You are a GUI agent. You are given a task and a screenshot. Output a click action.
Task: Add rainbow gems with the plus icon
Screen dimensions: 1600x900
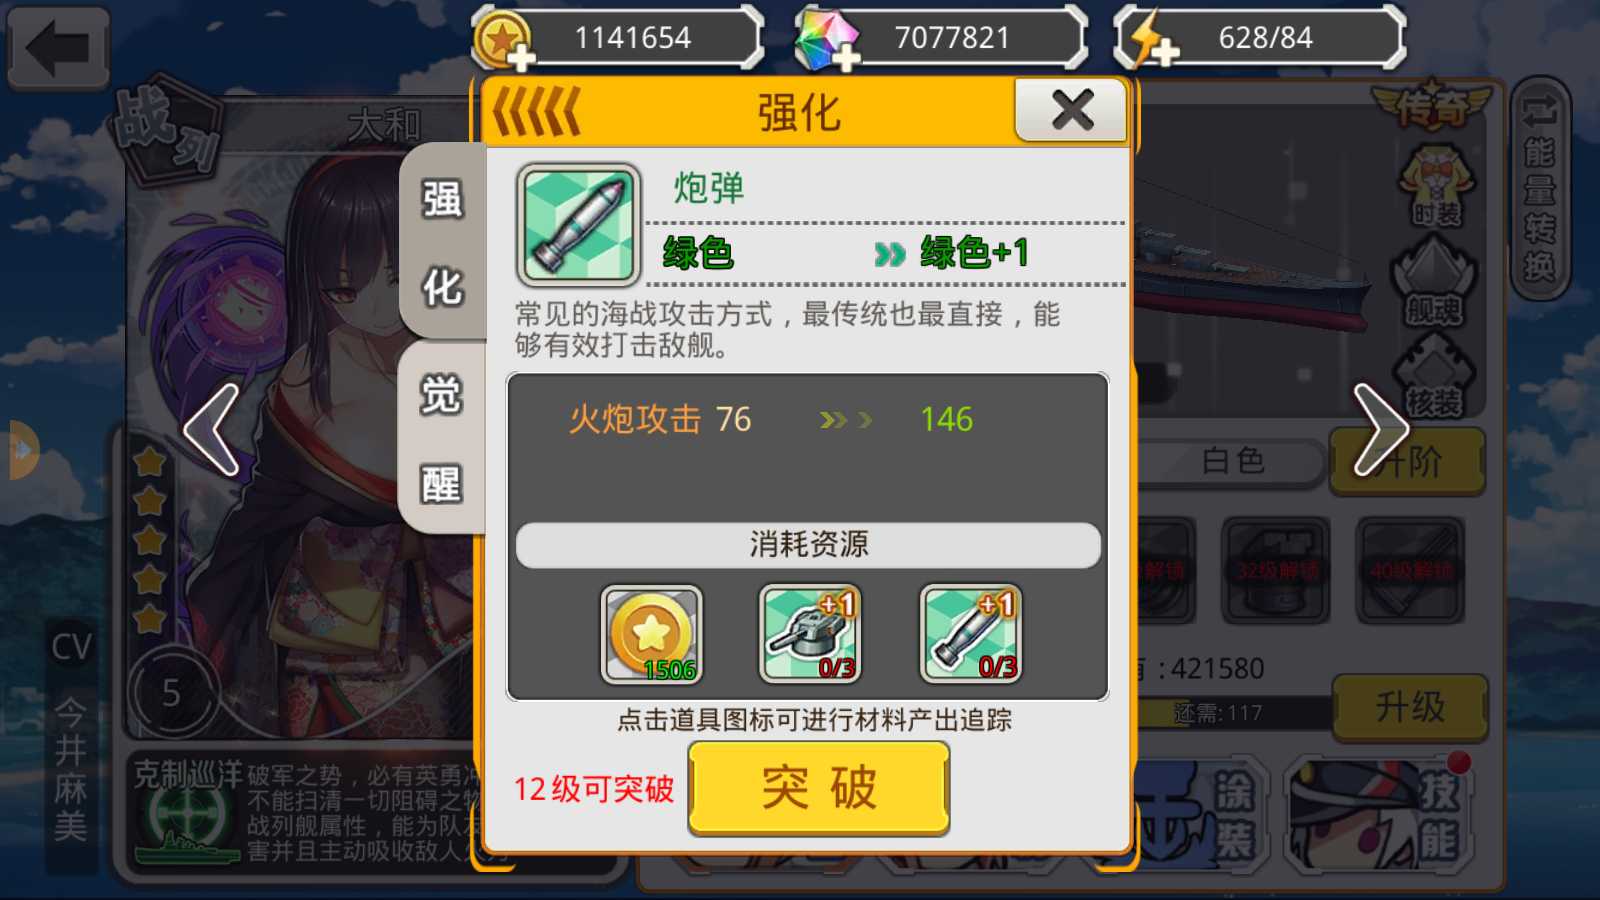pos(845,59)
